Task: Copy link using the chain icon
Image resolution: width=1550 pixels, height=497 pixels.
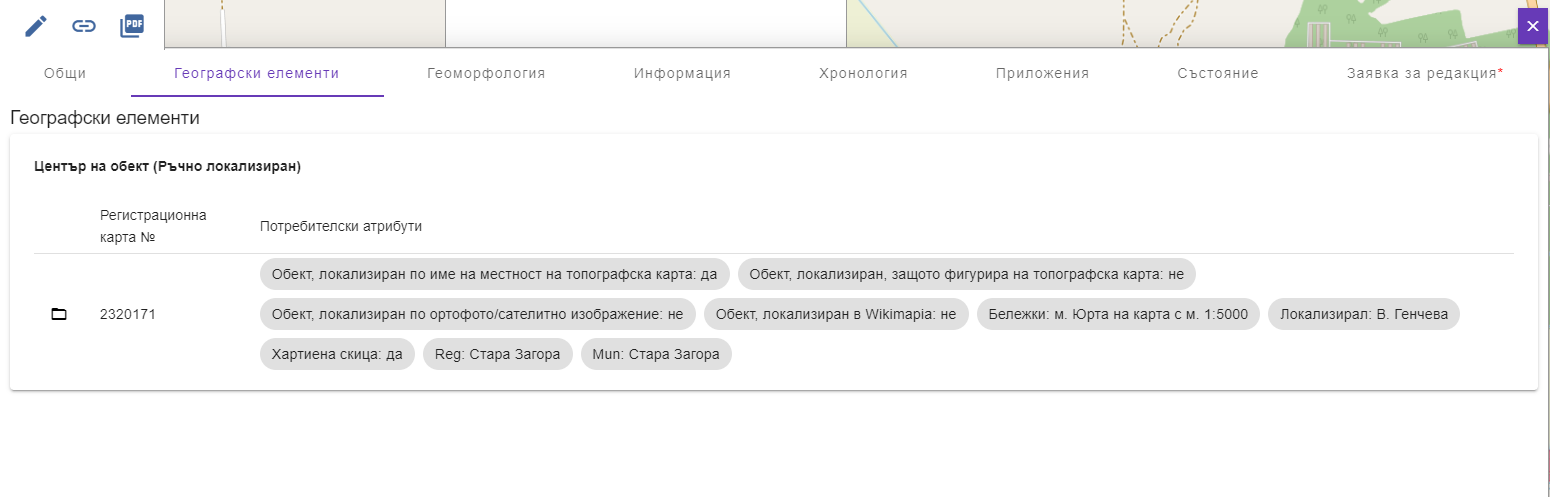Action: [x=84, y=26]
